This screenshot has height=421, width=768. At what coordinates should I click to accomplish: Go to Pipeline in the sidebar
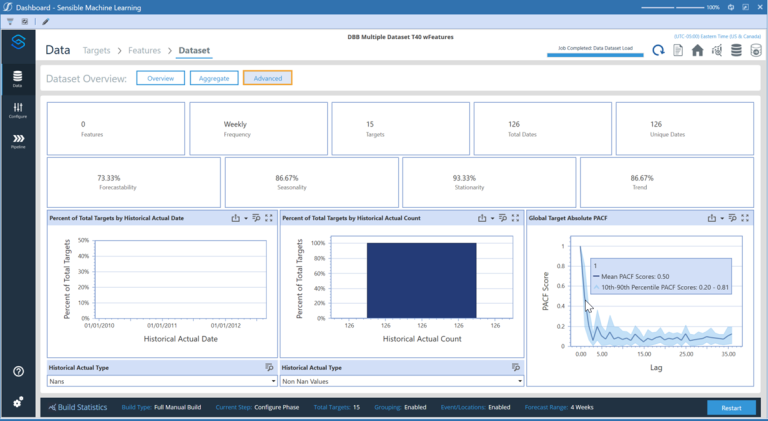point(18,142)
